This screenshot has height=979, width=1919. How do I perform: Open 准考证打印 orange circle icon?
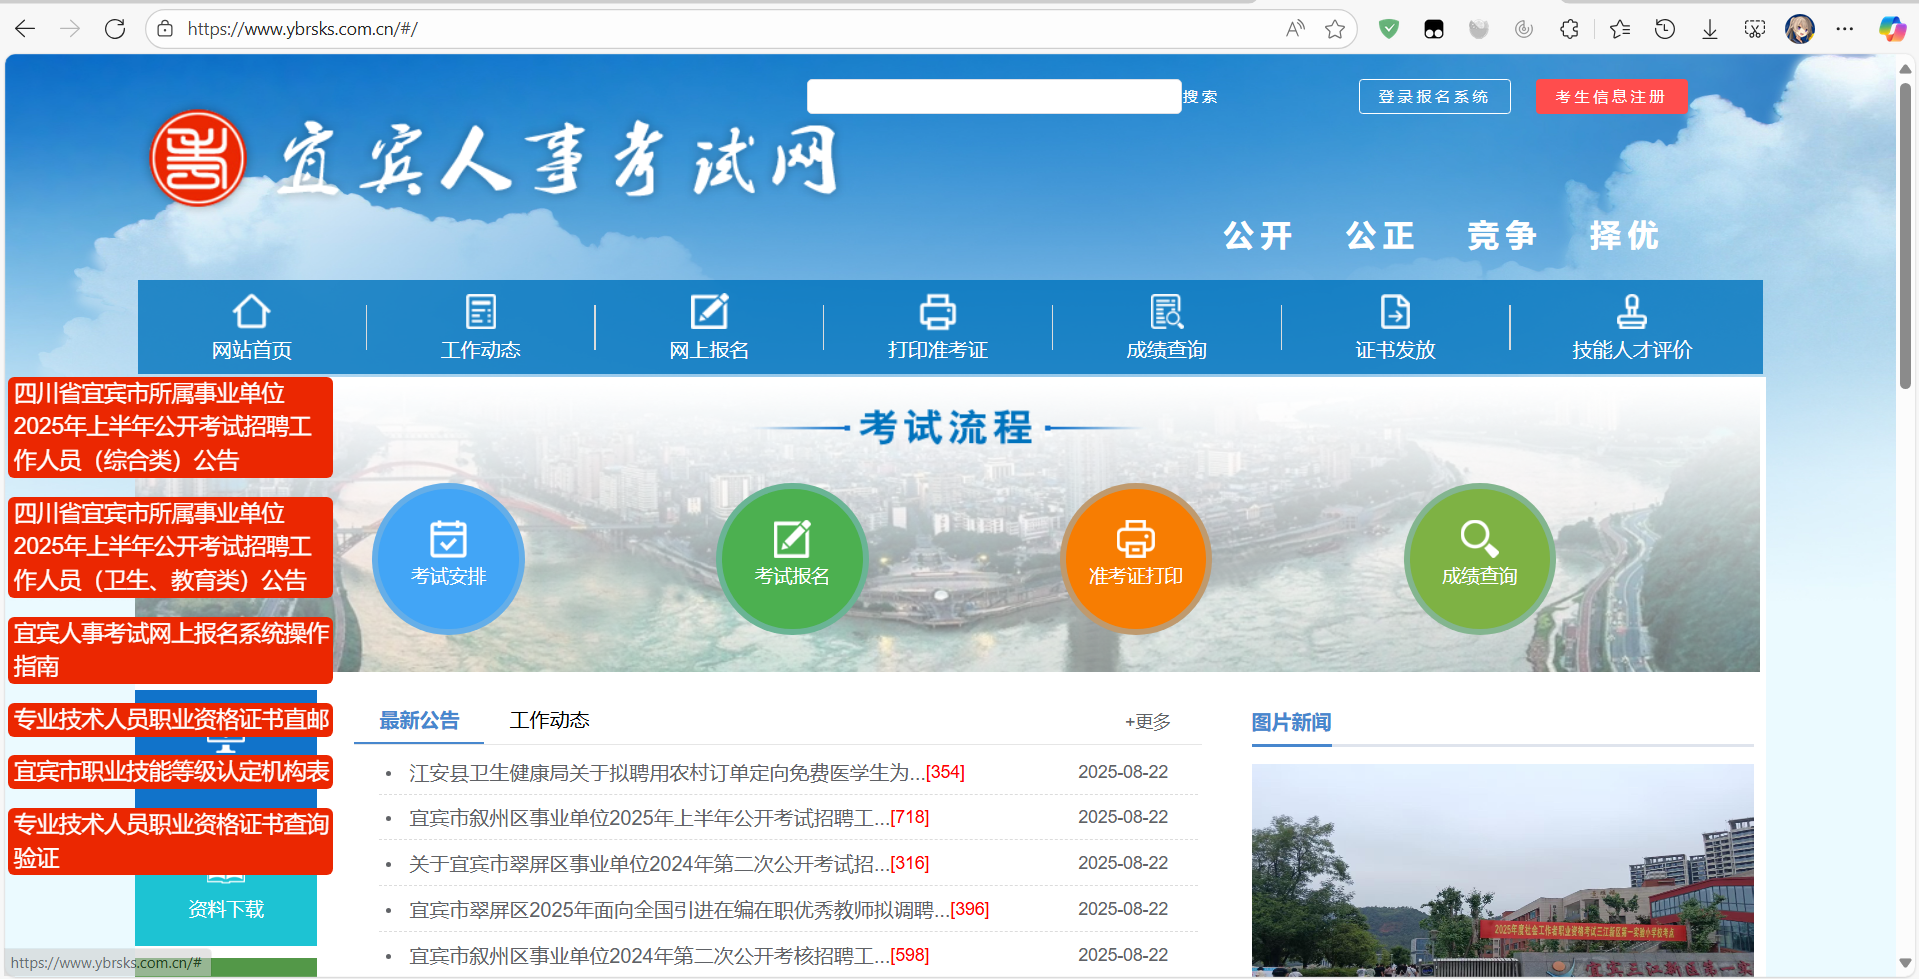[1135, 558]
